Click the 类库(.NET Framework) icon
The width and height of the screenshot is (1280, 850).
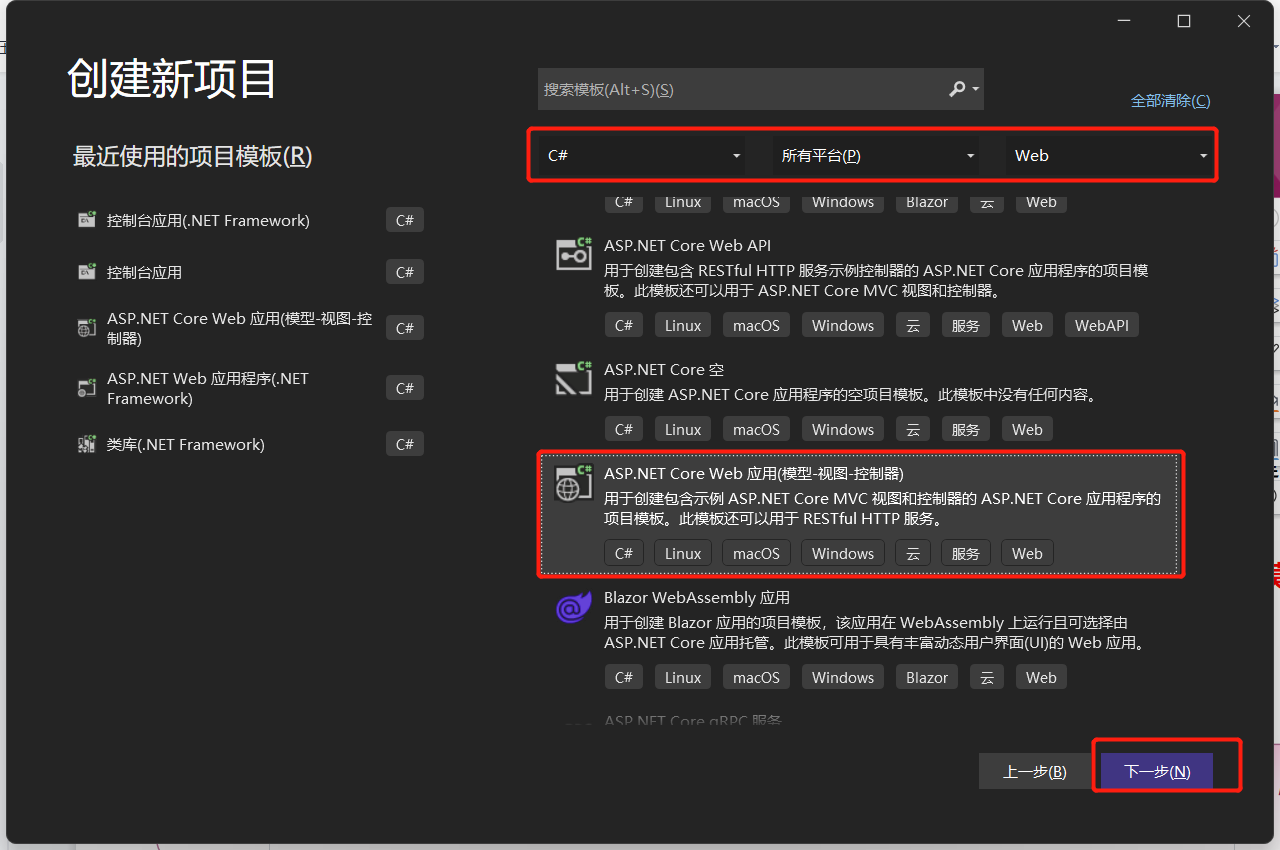(x=87, y=444)
